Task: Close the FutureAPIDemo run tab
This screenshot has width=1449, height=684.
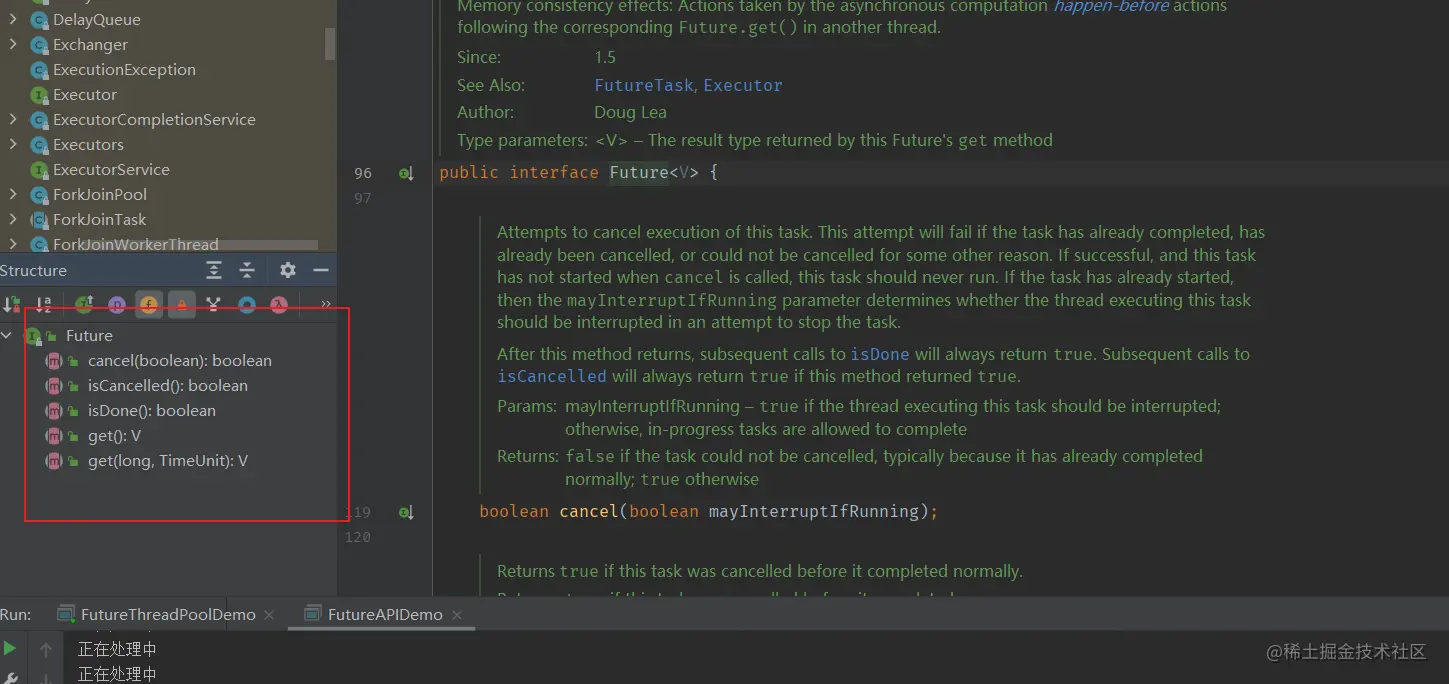Action: pyautogui.click(x=457, y=615)
